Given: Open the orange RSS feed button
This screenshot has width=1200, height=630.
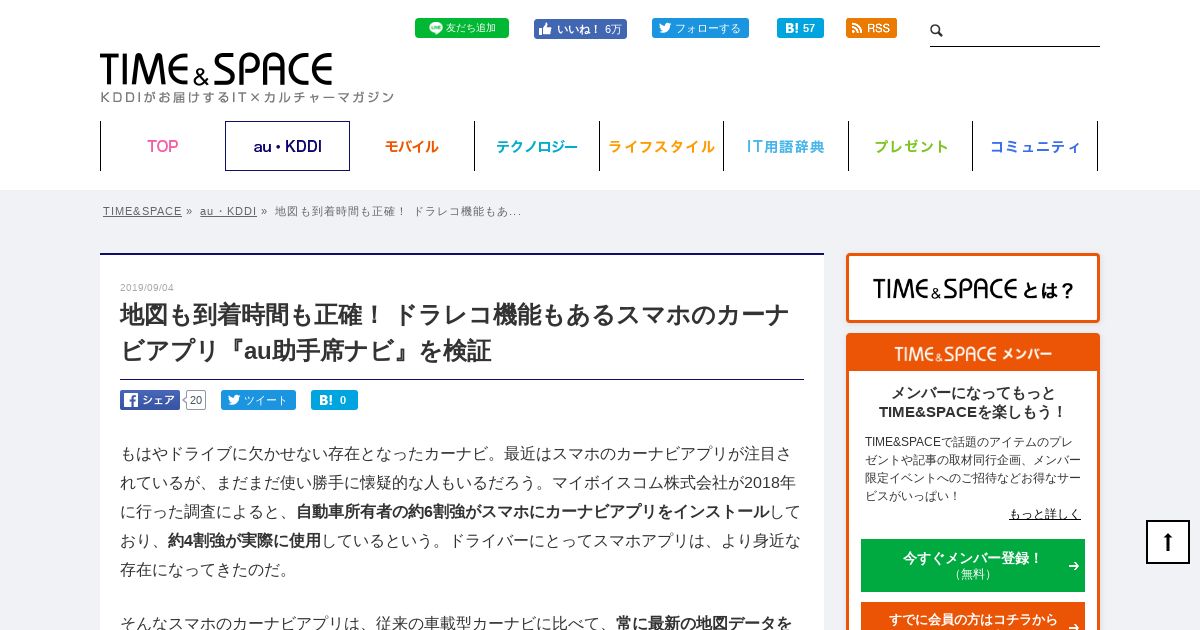Looking at the screenshot, I should [x=871, y=28].
